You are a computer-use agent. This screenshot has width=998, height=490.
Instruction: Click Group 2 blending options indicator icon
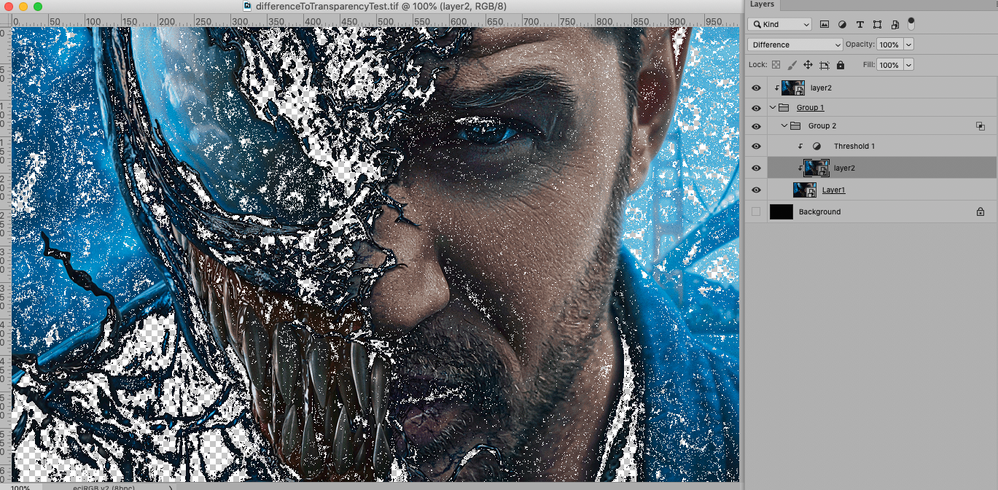980,126
